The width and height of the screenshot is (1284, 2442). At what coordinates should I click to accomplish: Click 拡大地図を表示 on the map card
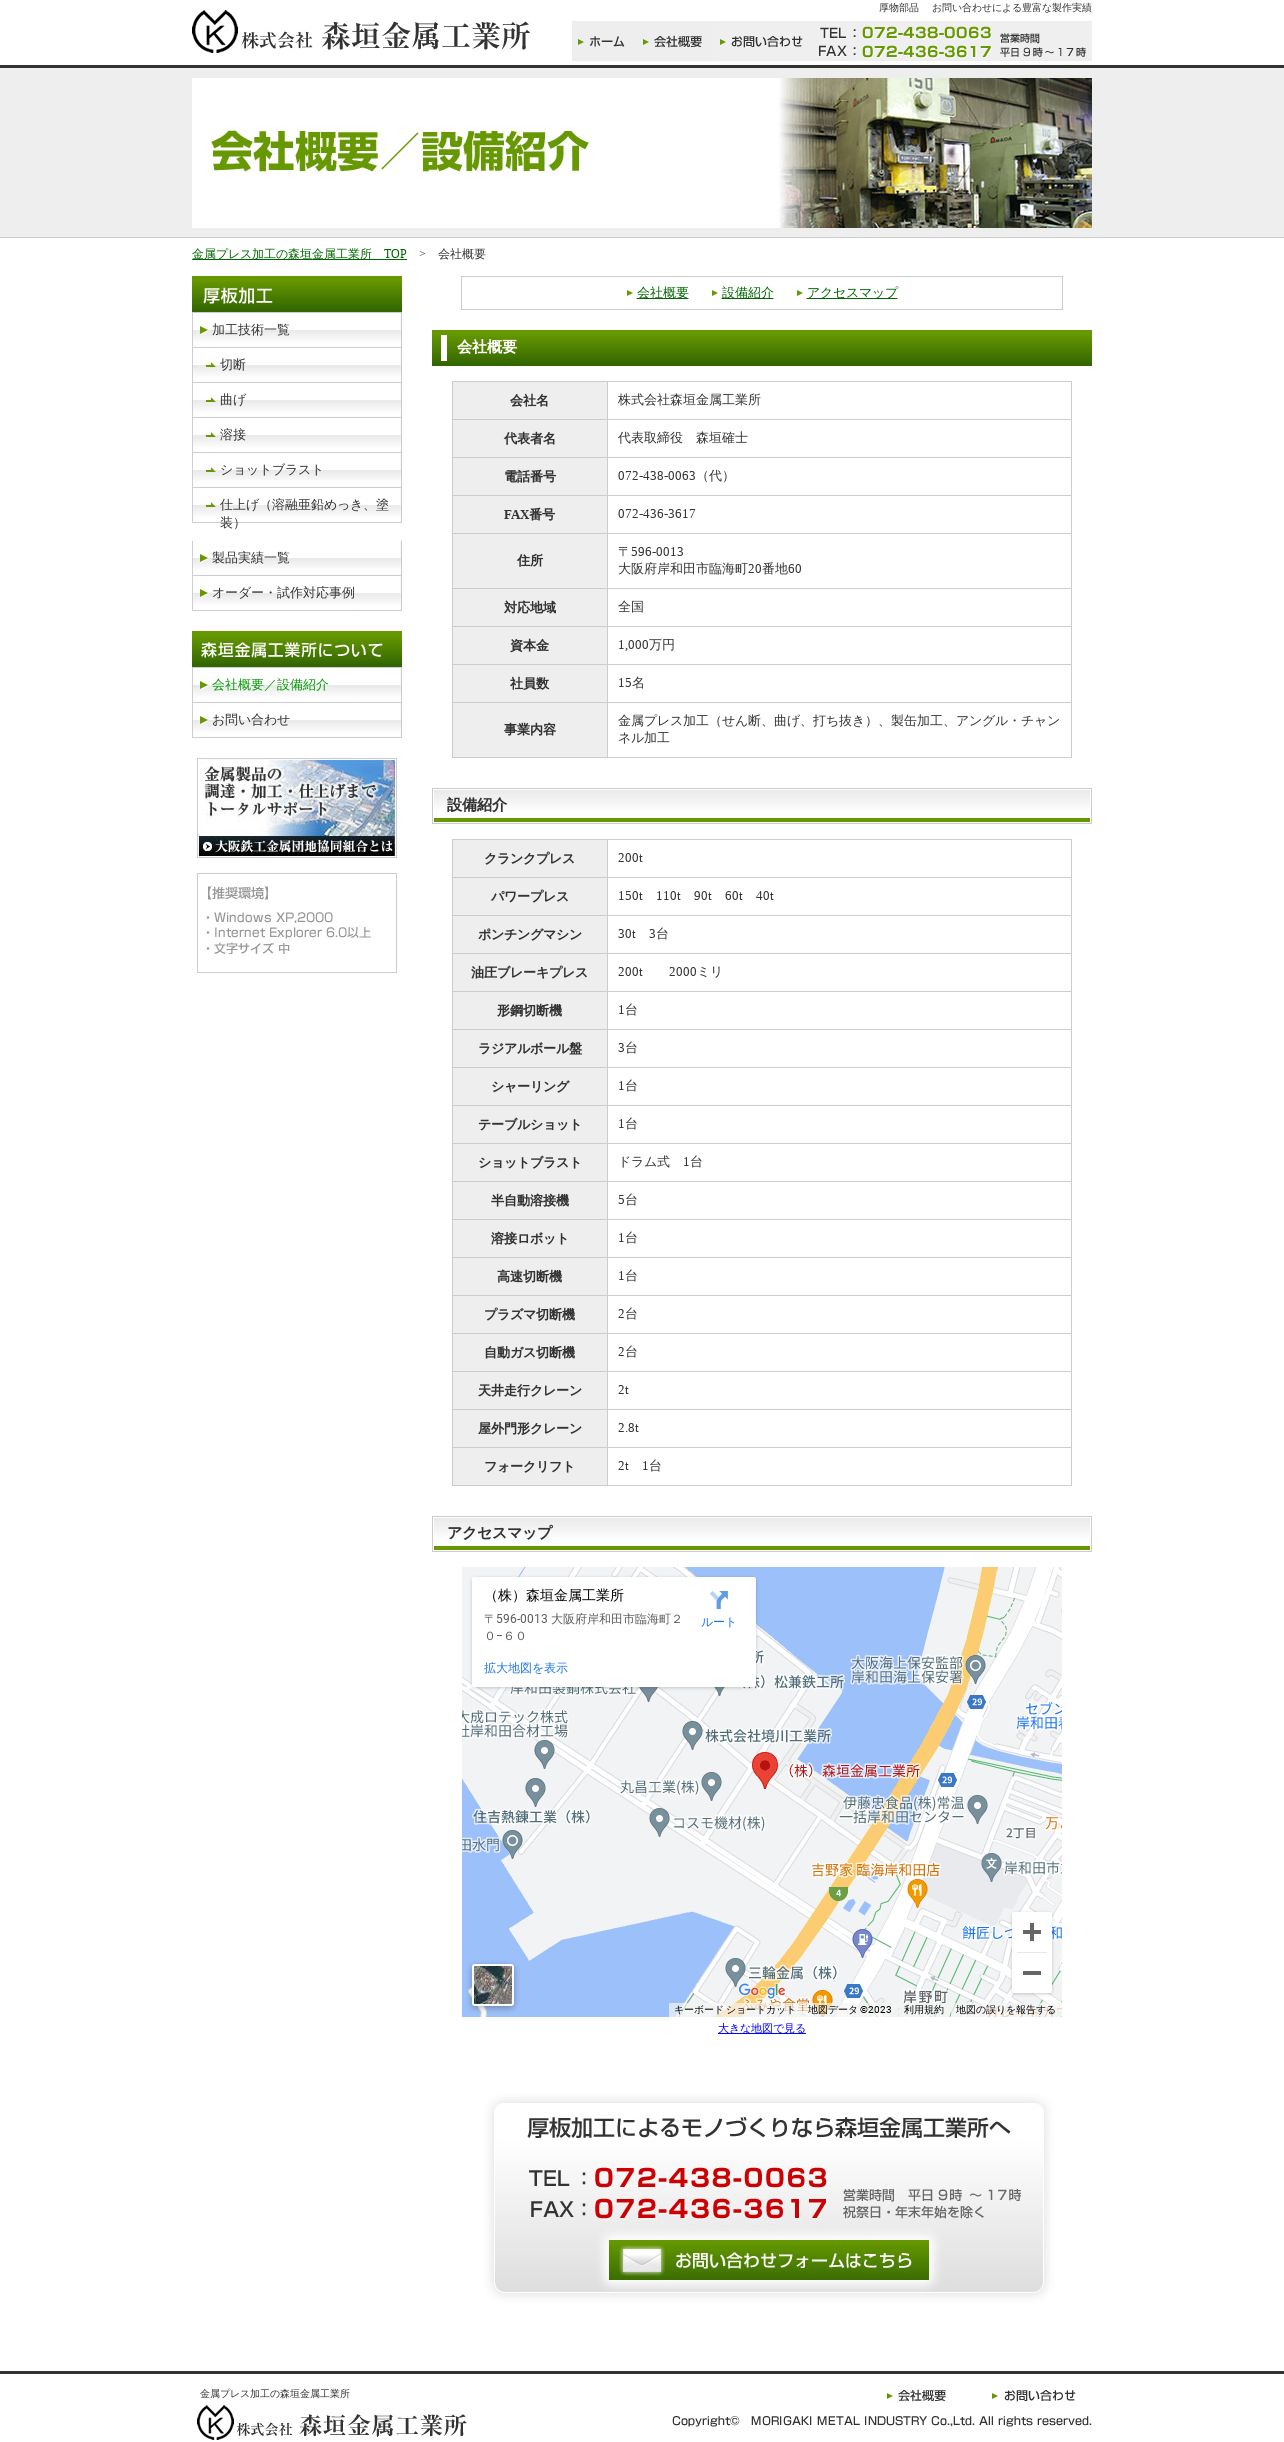[x=526, y=1668]
